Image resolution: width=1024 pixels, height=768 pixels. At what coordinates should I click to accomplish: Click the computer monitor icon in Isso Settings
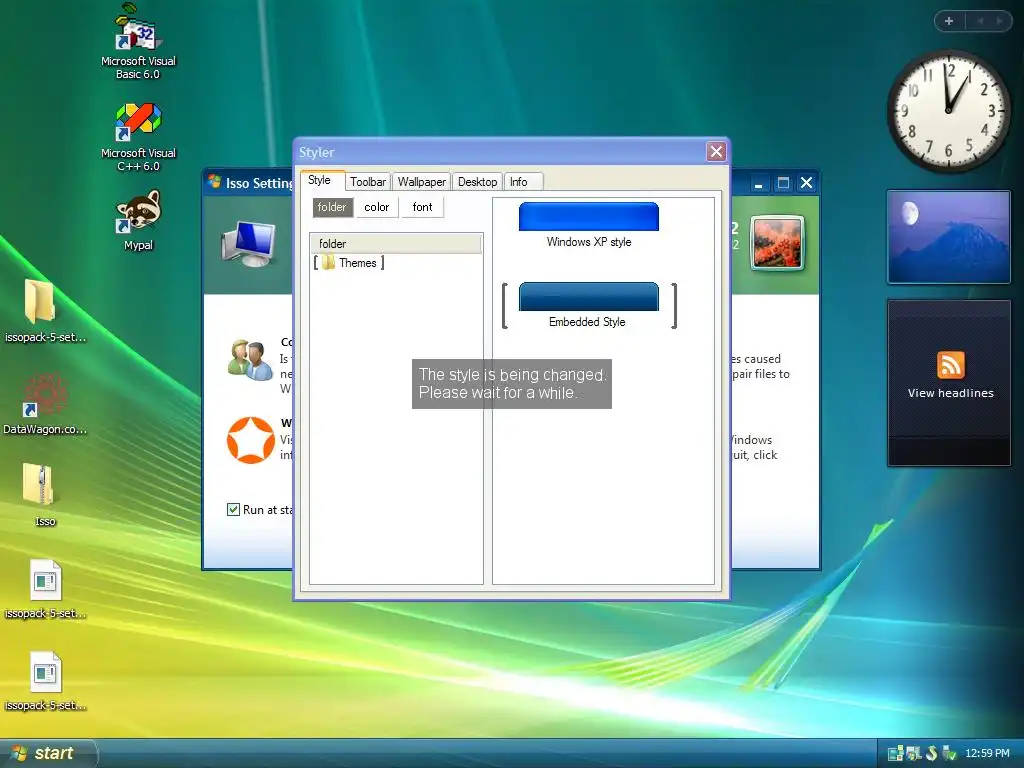pos(248,244)
